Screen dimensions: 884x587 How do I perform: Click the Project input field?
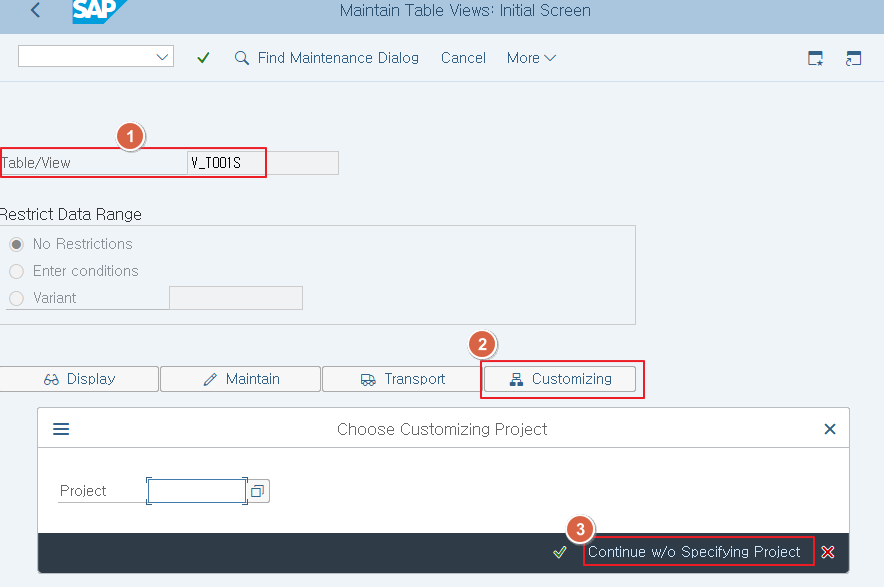tap(197, 491)
